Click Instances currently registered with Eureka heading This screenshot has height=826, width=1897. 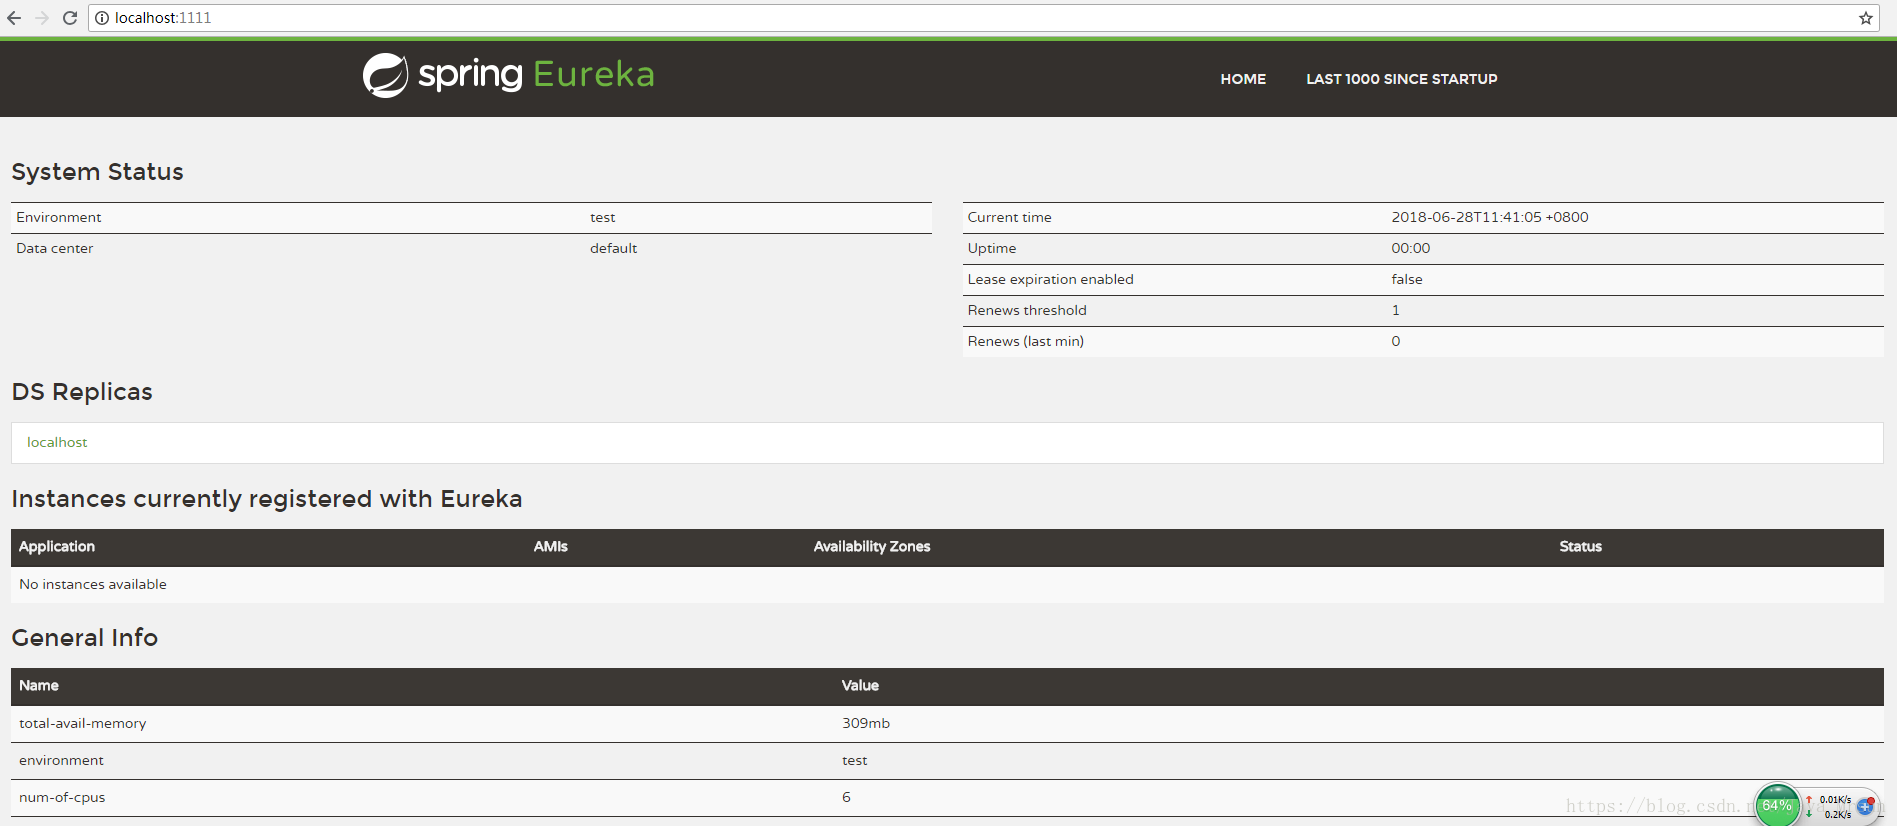(267, 499)
